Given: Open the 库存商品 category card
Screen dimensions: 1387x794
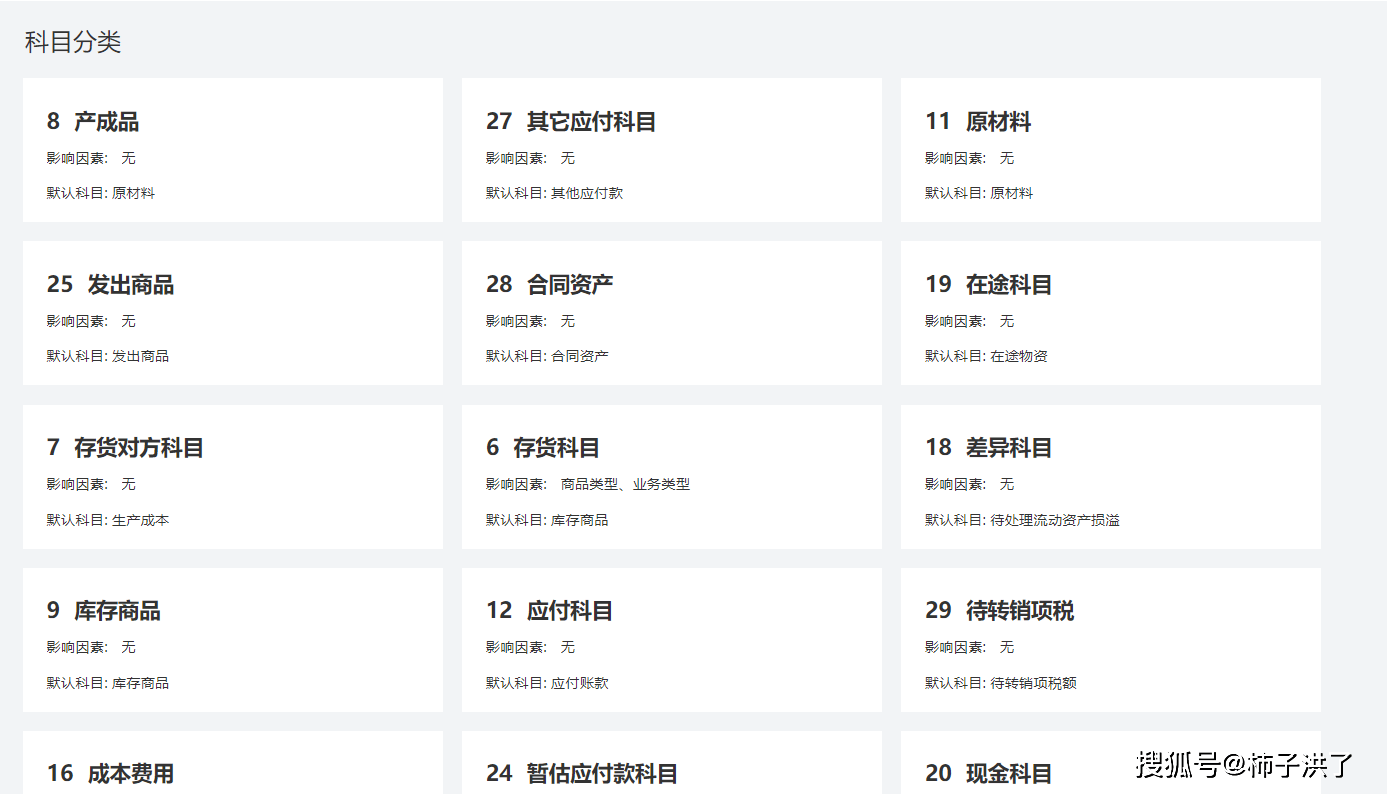Looking at the screenshot, I should pos(232,640).
